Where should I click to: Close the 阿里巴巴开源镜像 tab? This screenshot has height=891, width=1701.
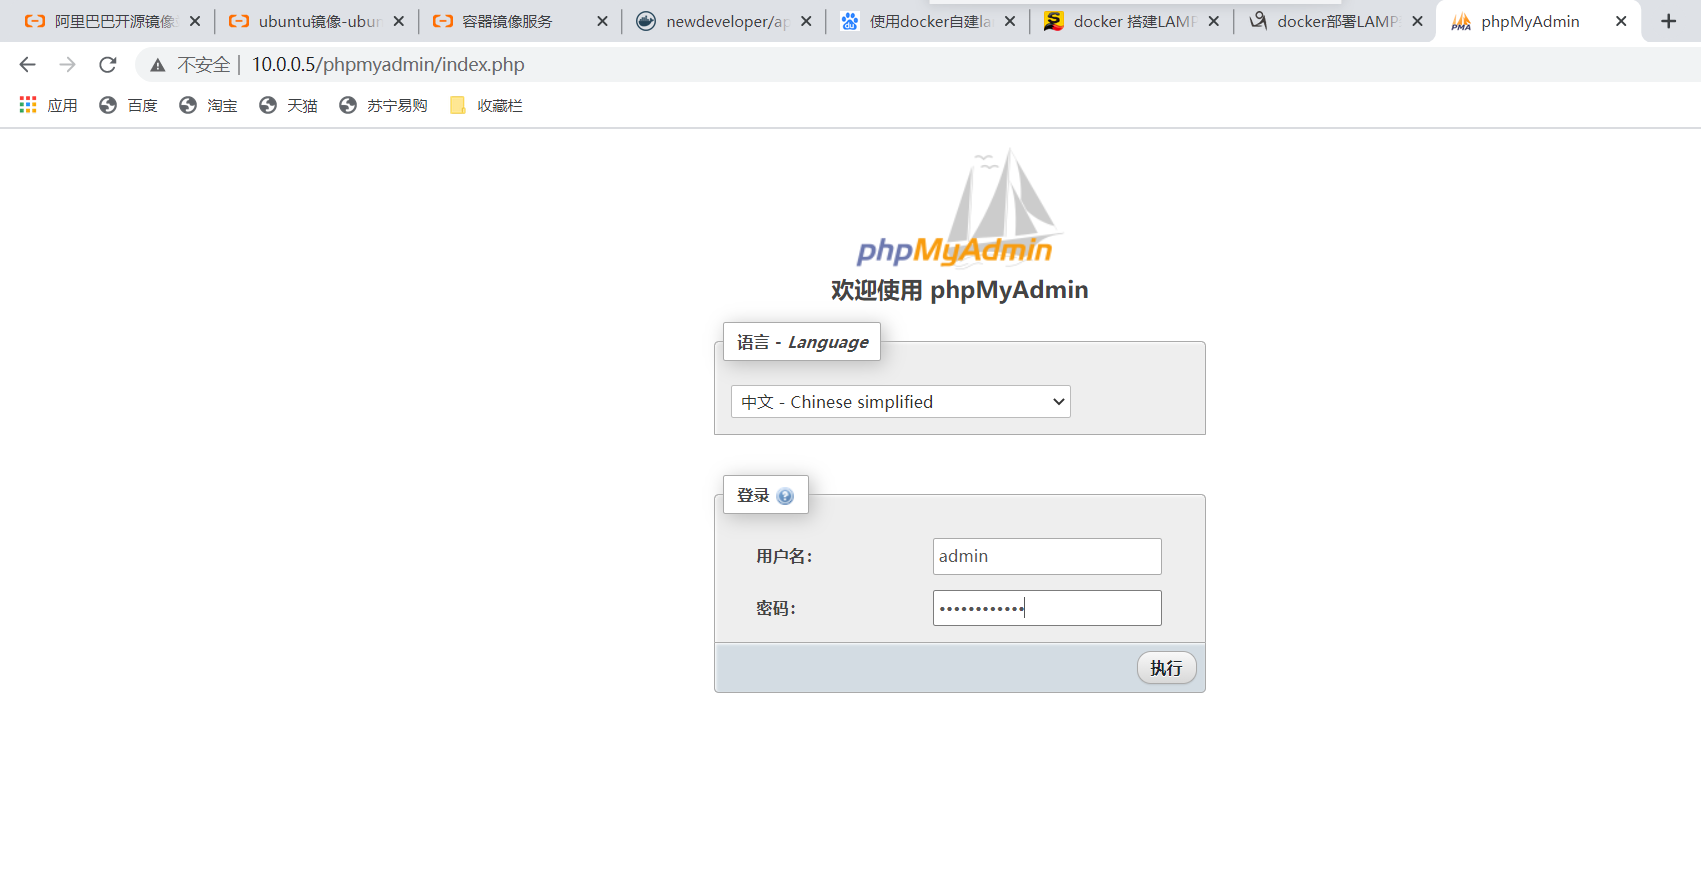[x=195, y=21]
